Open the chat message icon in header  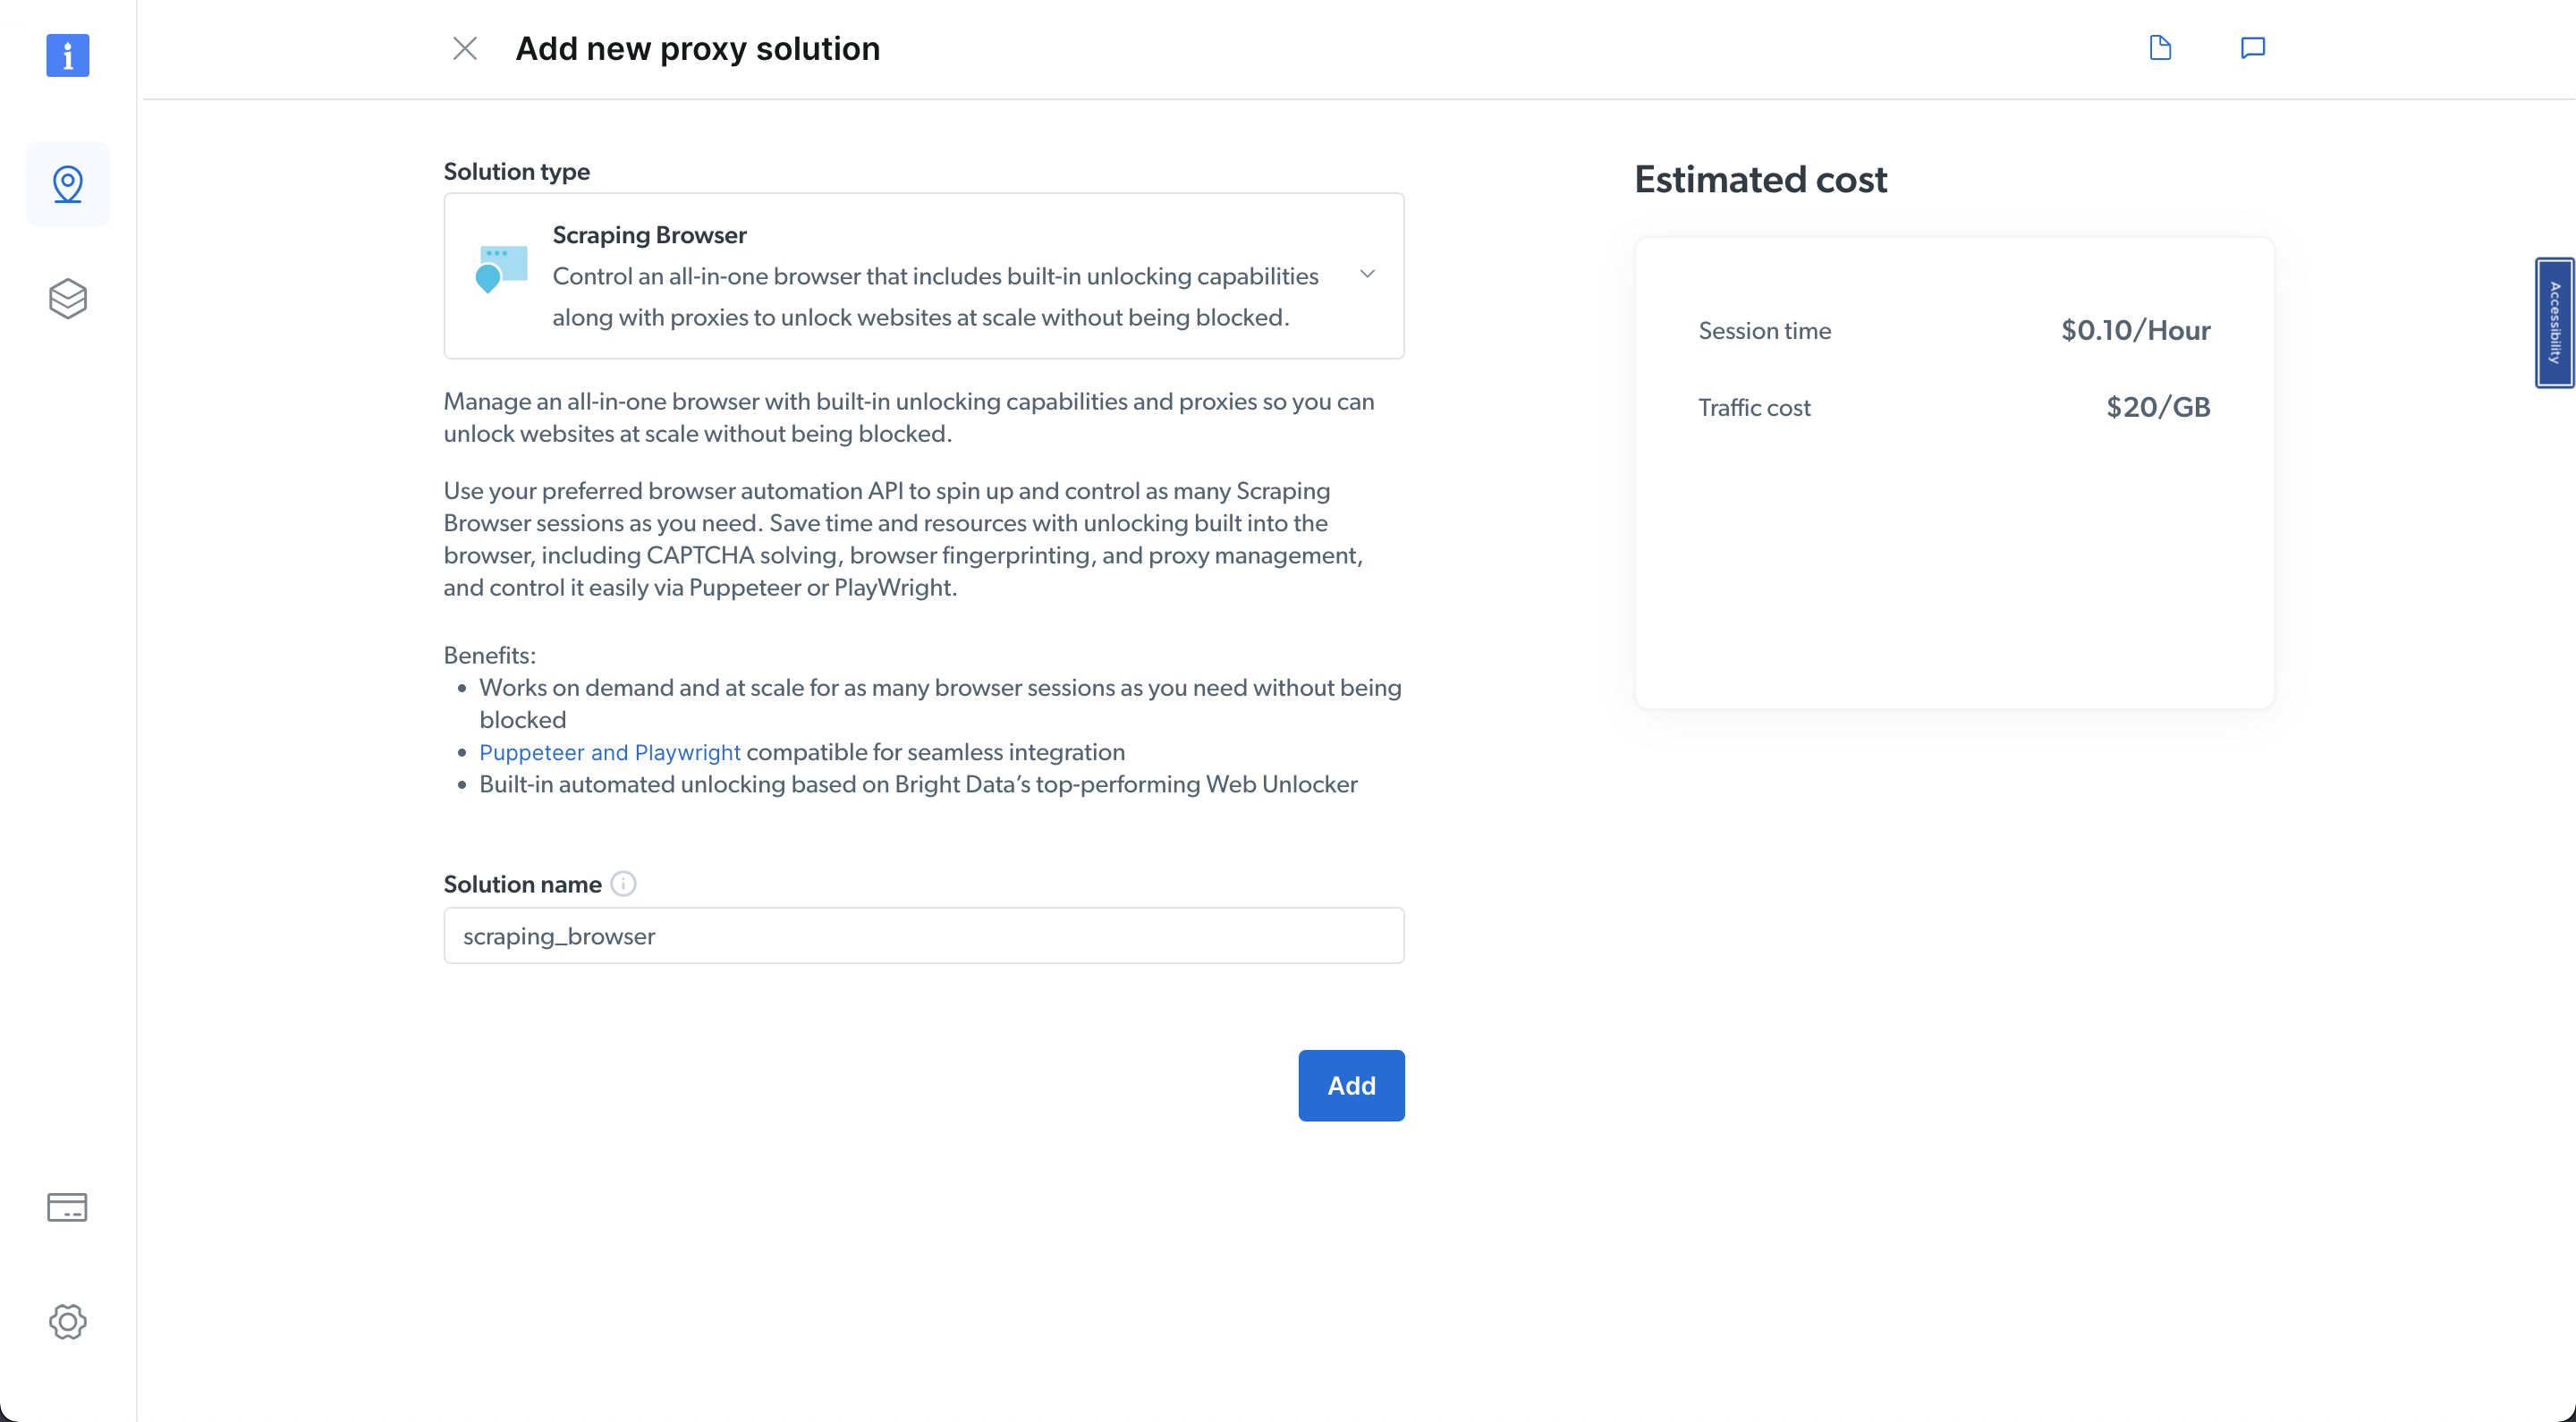(x=2252, y=48)
